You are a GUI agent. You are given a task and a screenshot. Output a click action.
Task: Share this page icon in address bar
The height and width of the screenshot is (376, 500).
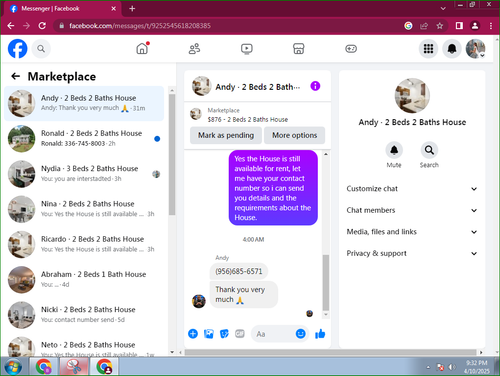tap(424, 26)
